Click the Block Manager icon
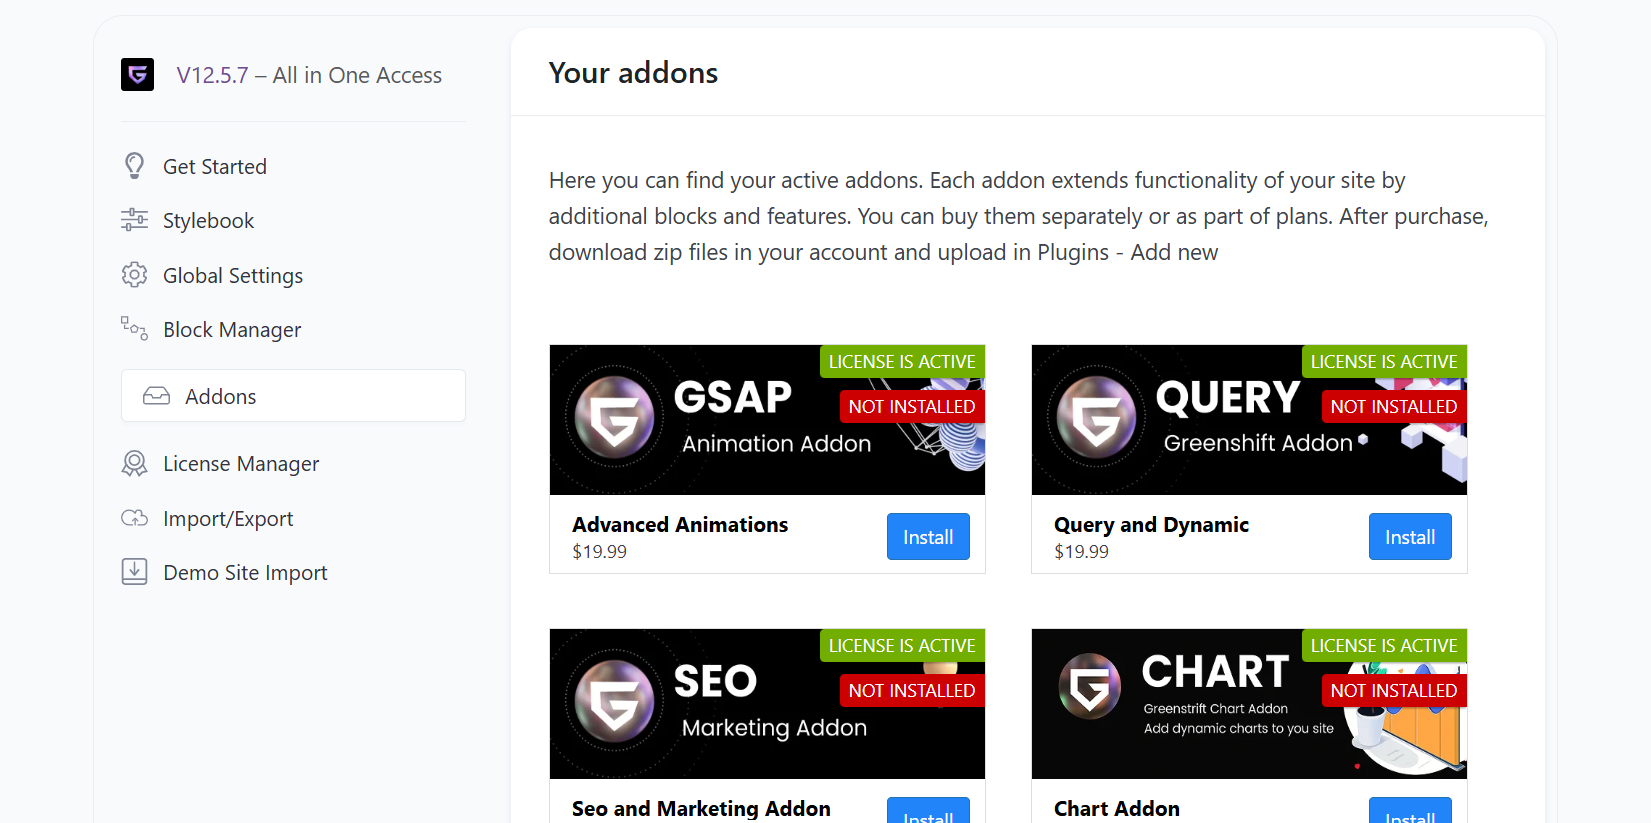The width and height of the screenshot is (1651, 823). (134, 329)
